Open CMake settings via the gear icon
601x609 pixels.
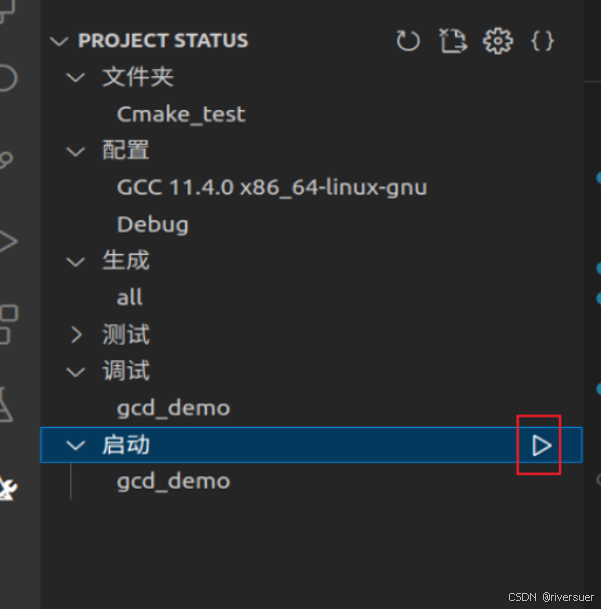pyautogui.click(x=497, y=41)
